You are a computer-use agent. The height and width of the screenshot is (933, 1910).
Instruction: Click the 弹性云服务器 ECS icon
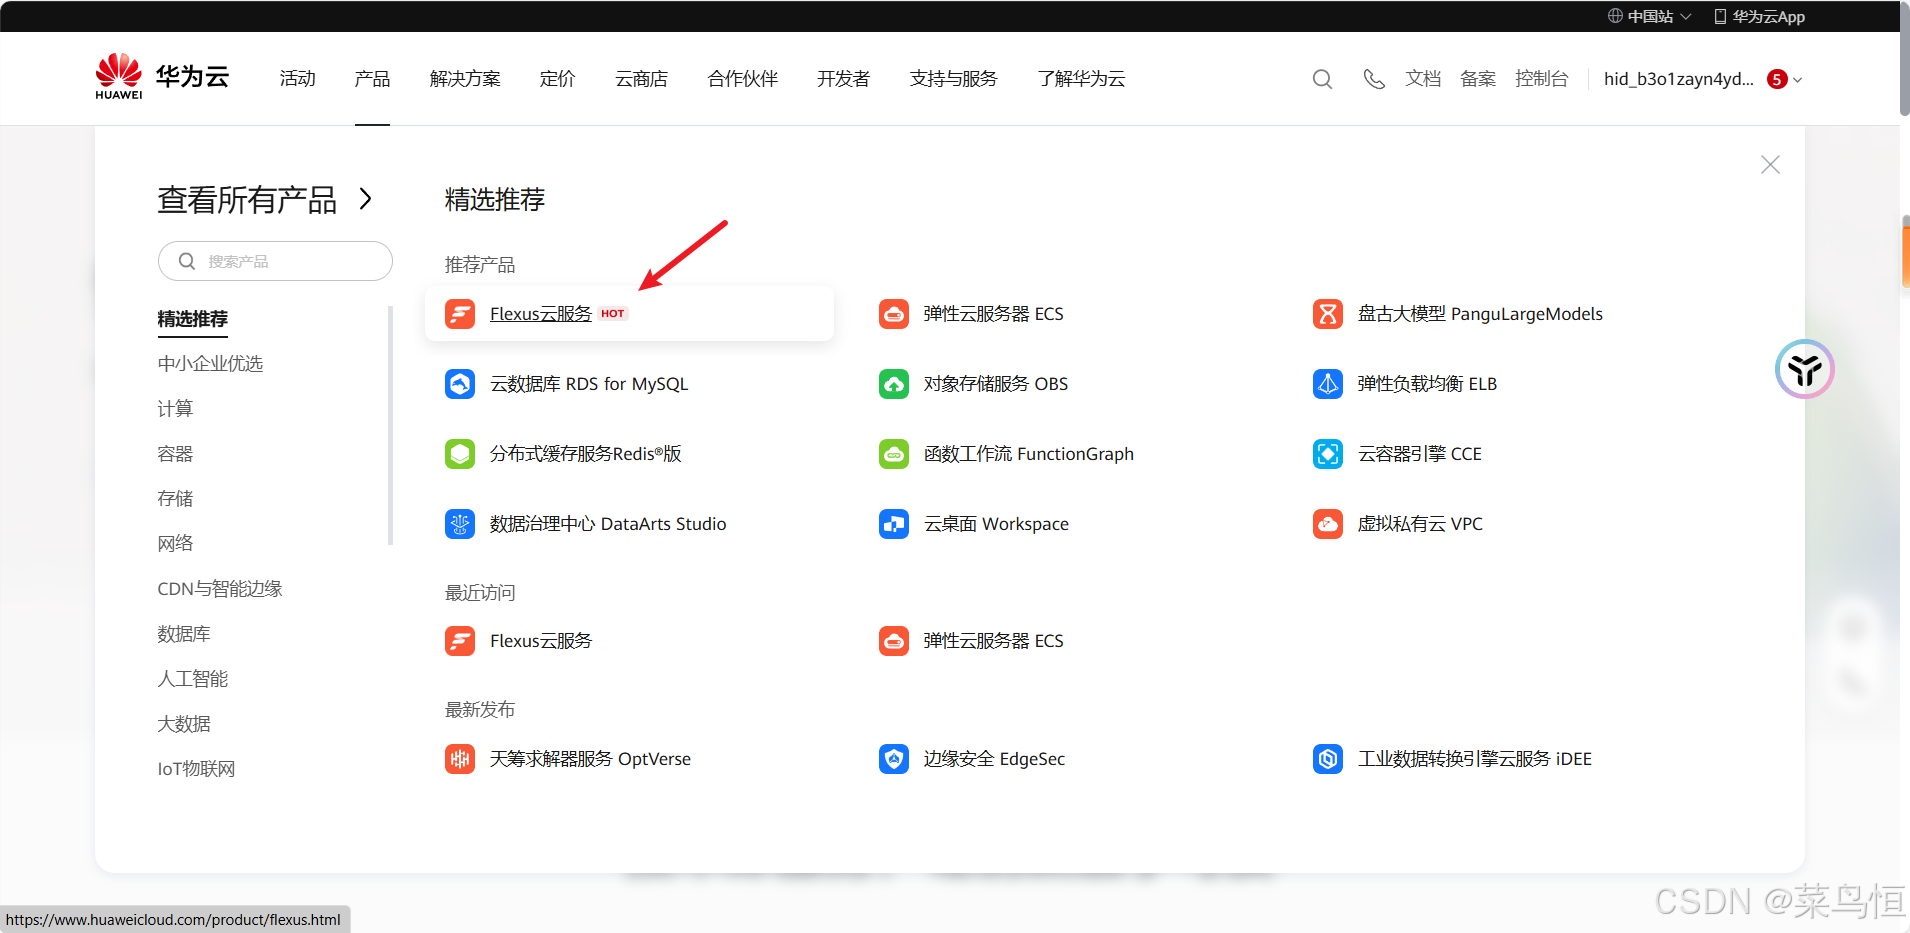point(893,313)
